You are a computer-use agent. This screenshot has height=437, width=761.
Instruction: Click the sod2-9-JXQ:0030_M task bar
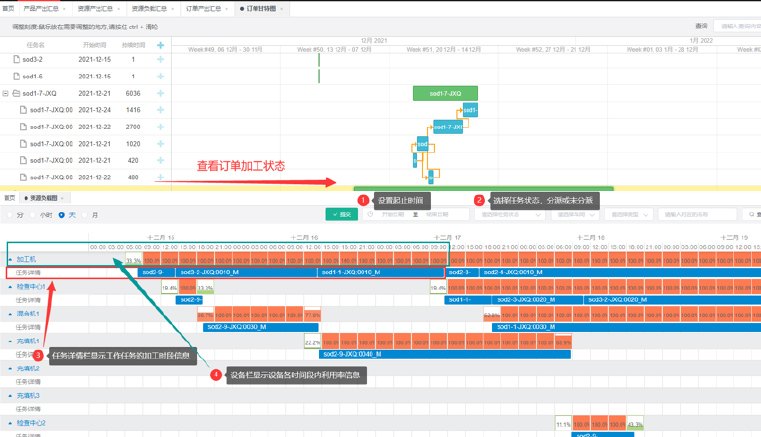coord(261,327)
